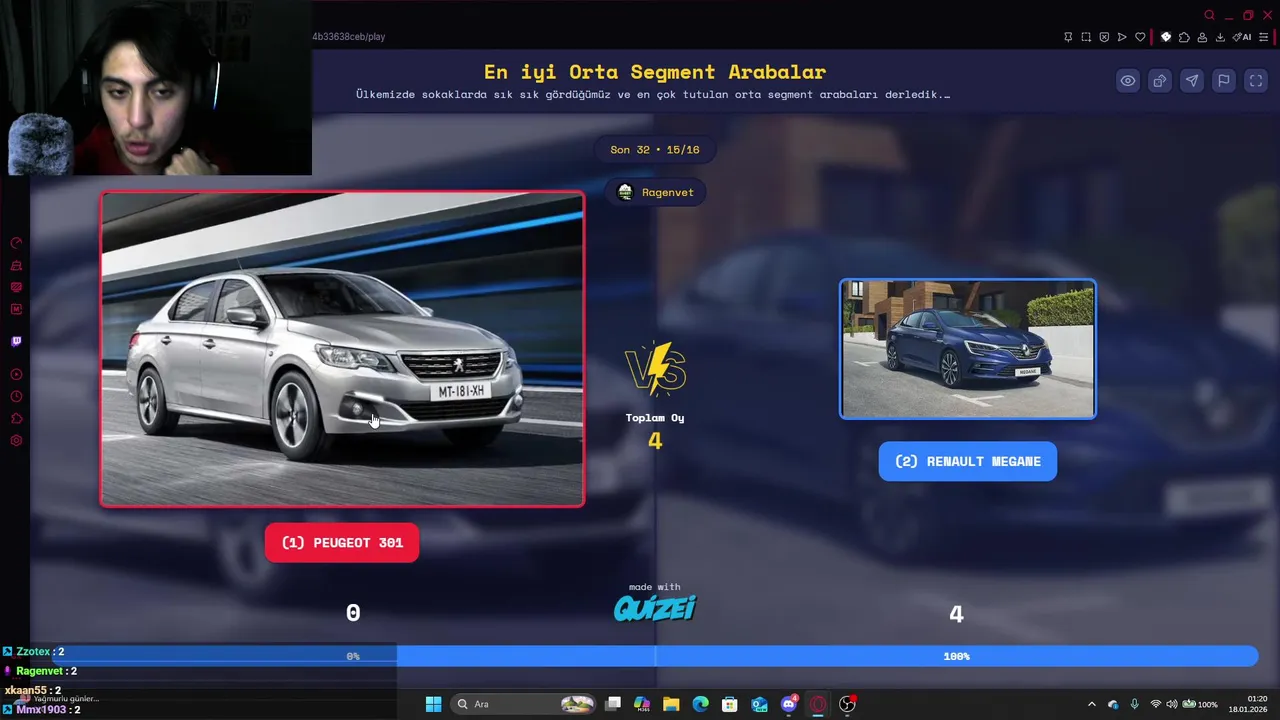Click the browser pin icon
1280x720 pixels.
click(x=1068, y=37)
